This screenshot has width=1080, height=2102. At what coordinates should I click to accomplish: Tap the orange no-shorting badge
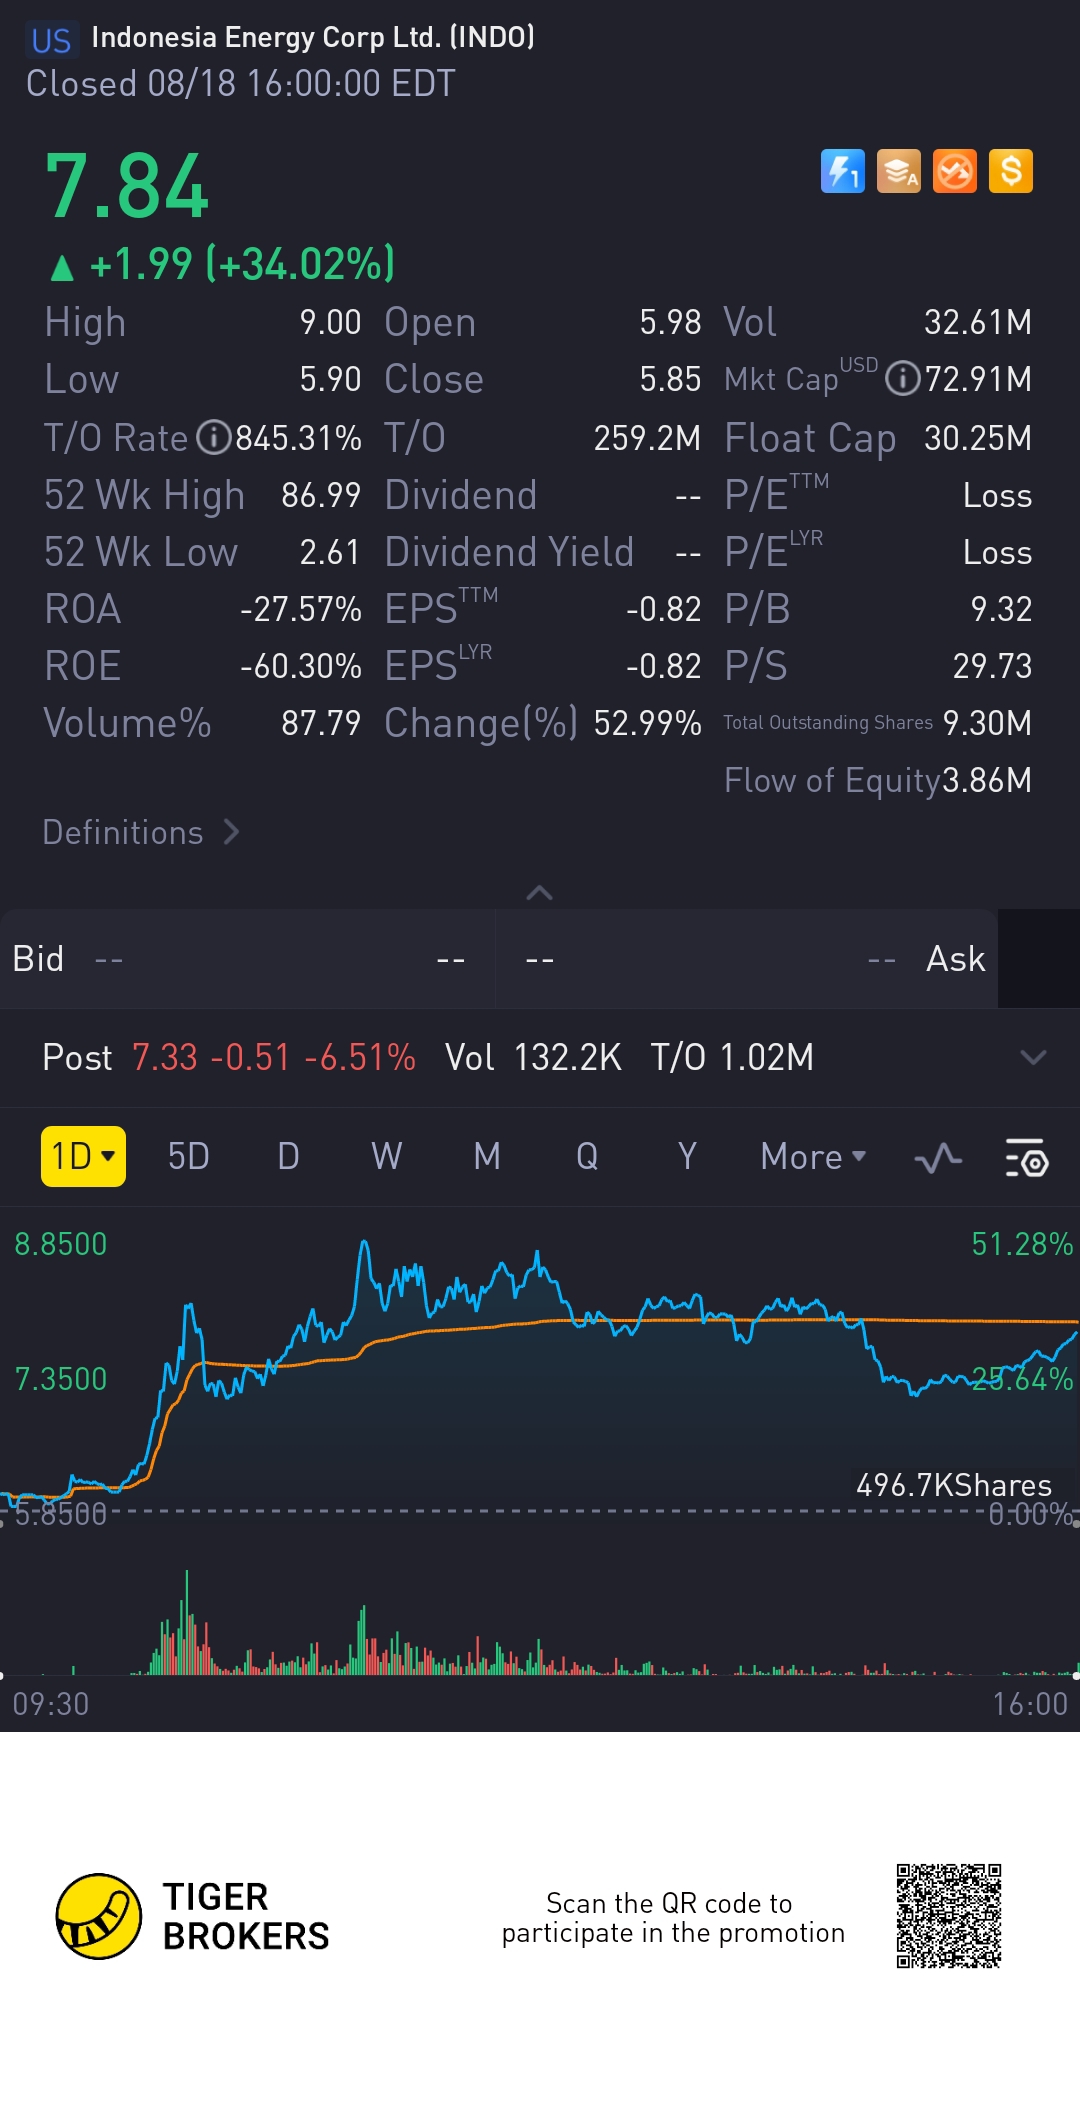(x=954, y=171)
